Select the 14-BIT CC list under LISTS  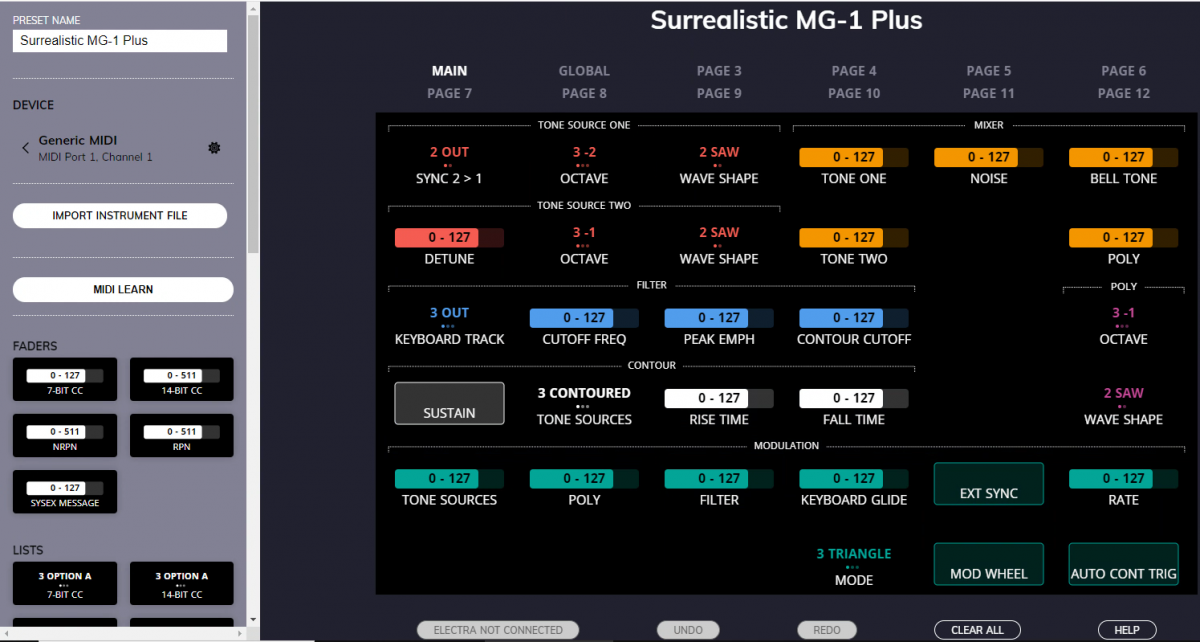click(181, 583)
